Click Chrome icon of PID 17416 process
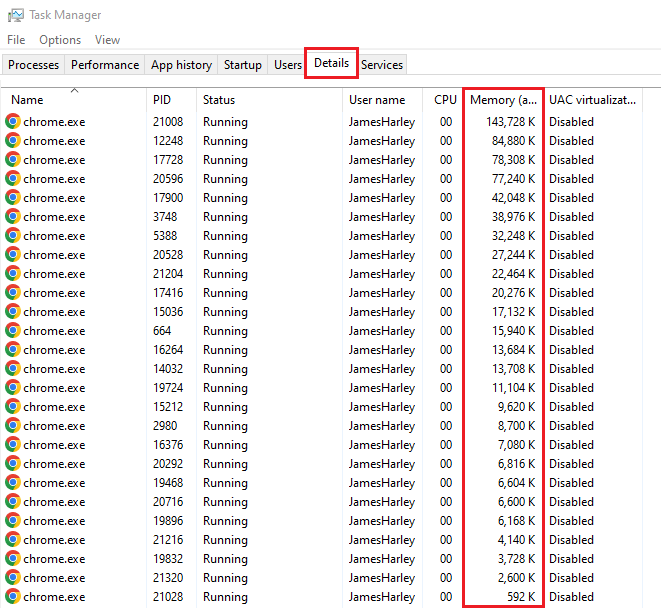 point(13,293)
